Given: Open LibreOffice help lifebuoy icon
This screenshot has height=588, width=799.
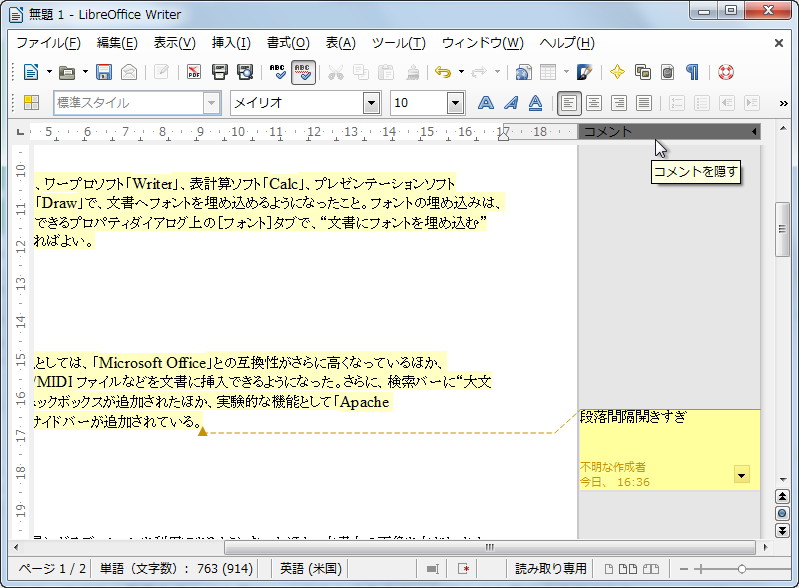Looking at the screenshot, I should 726,72.
